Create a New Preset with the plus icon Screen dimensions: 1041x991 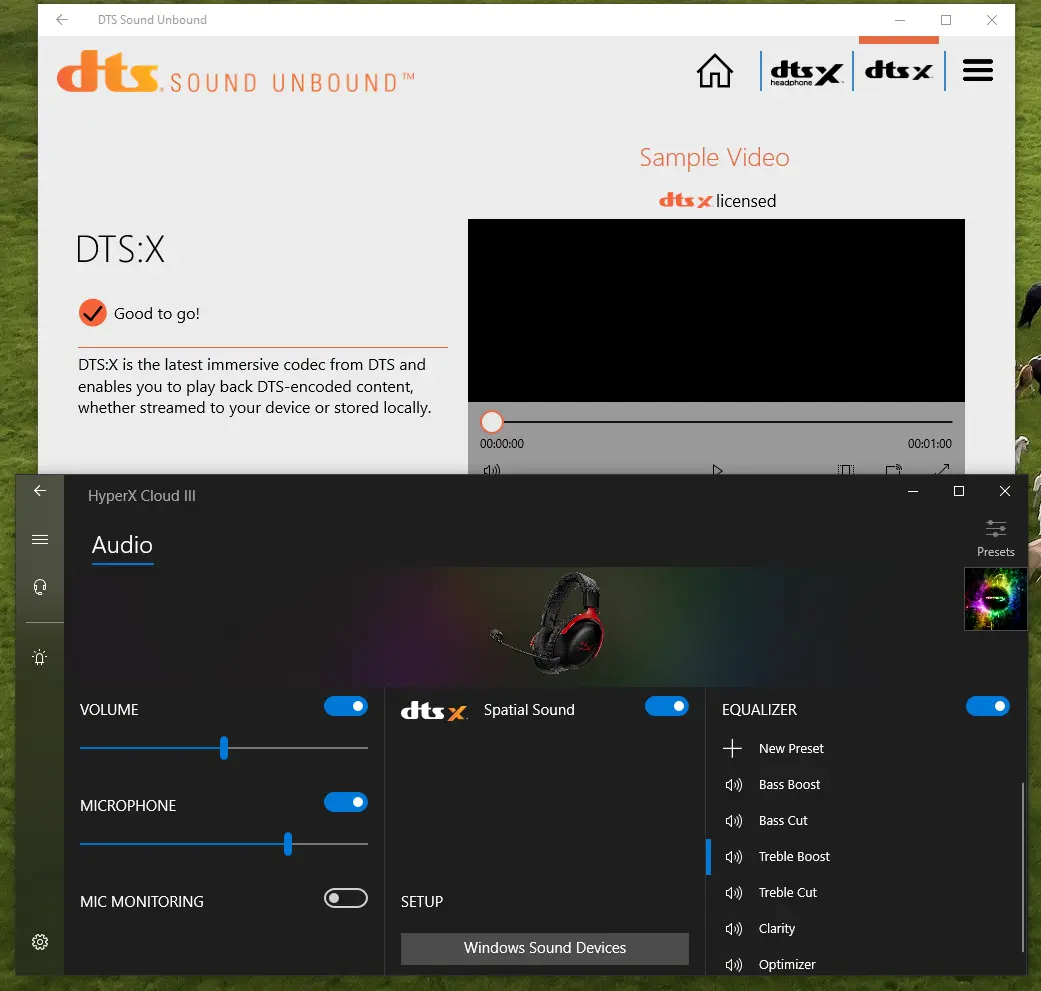tap(732, 748)
